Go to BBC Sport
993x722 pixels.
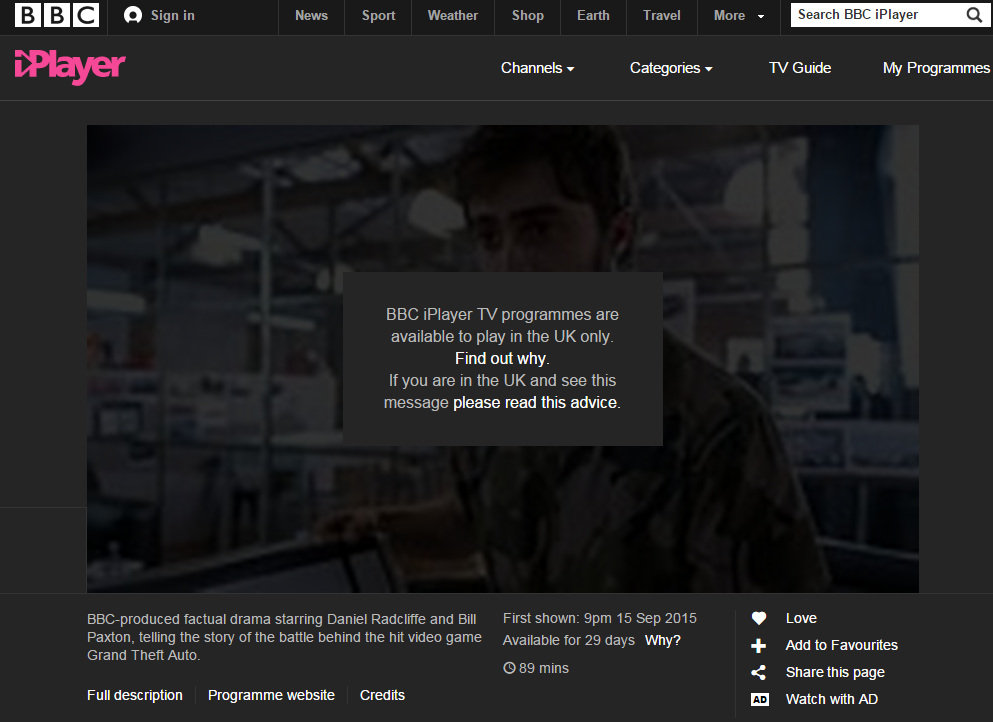pyautogui.click(x=378, y=16)
